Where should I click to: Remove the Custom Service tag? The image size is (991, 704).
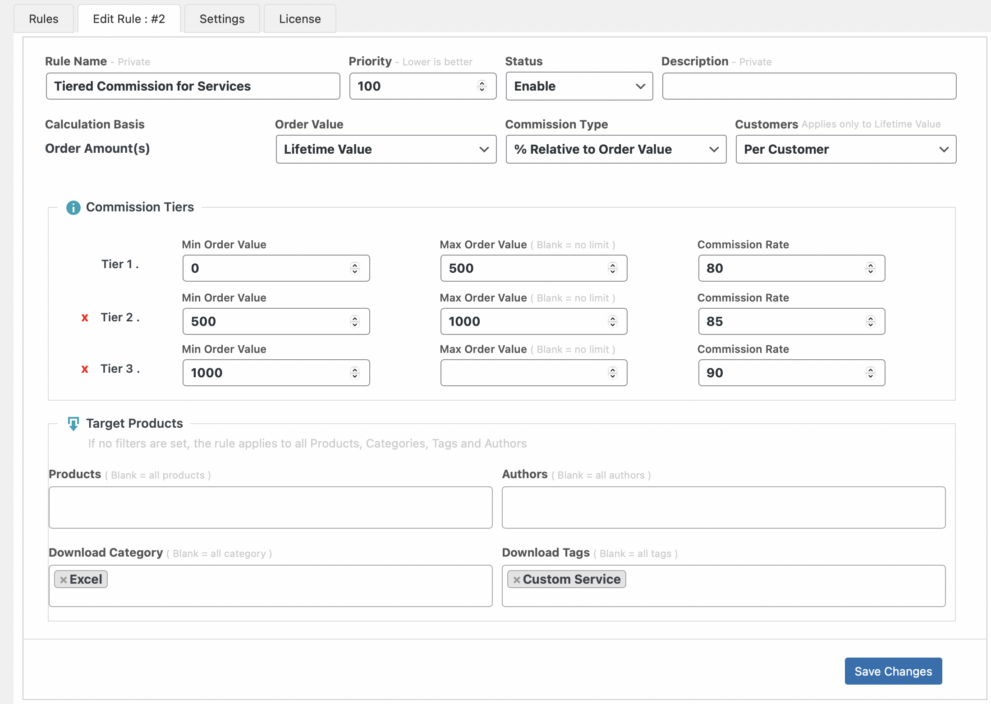pyautogui.click(x=516, y=580)
